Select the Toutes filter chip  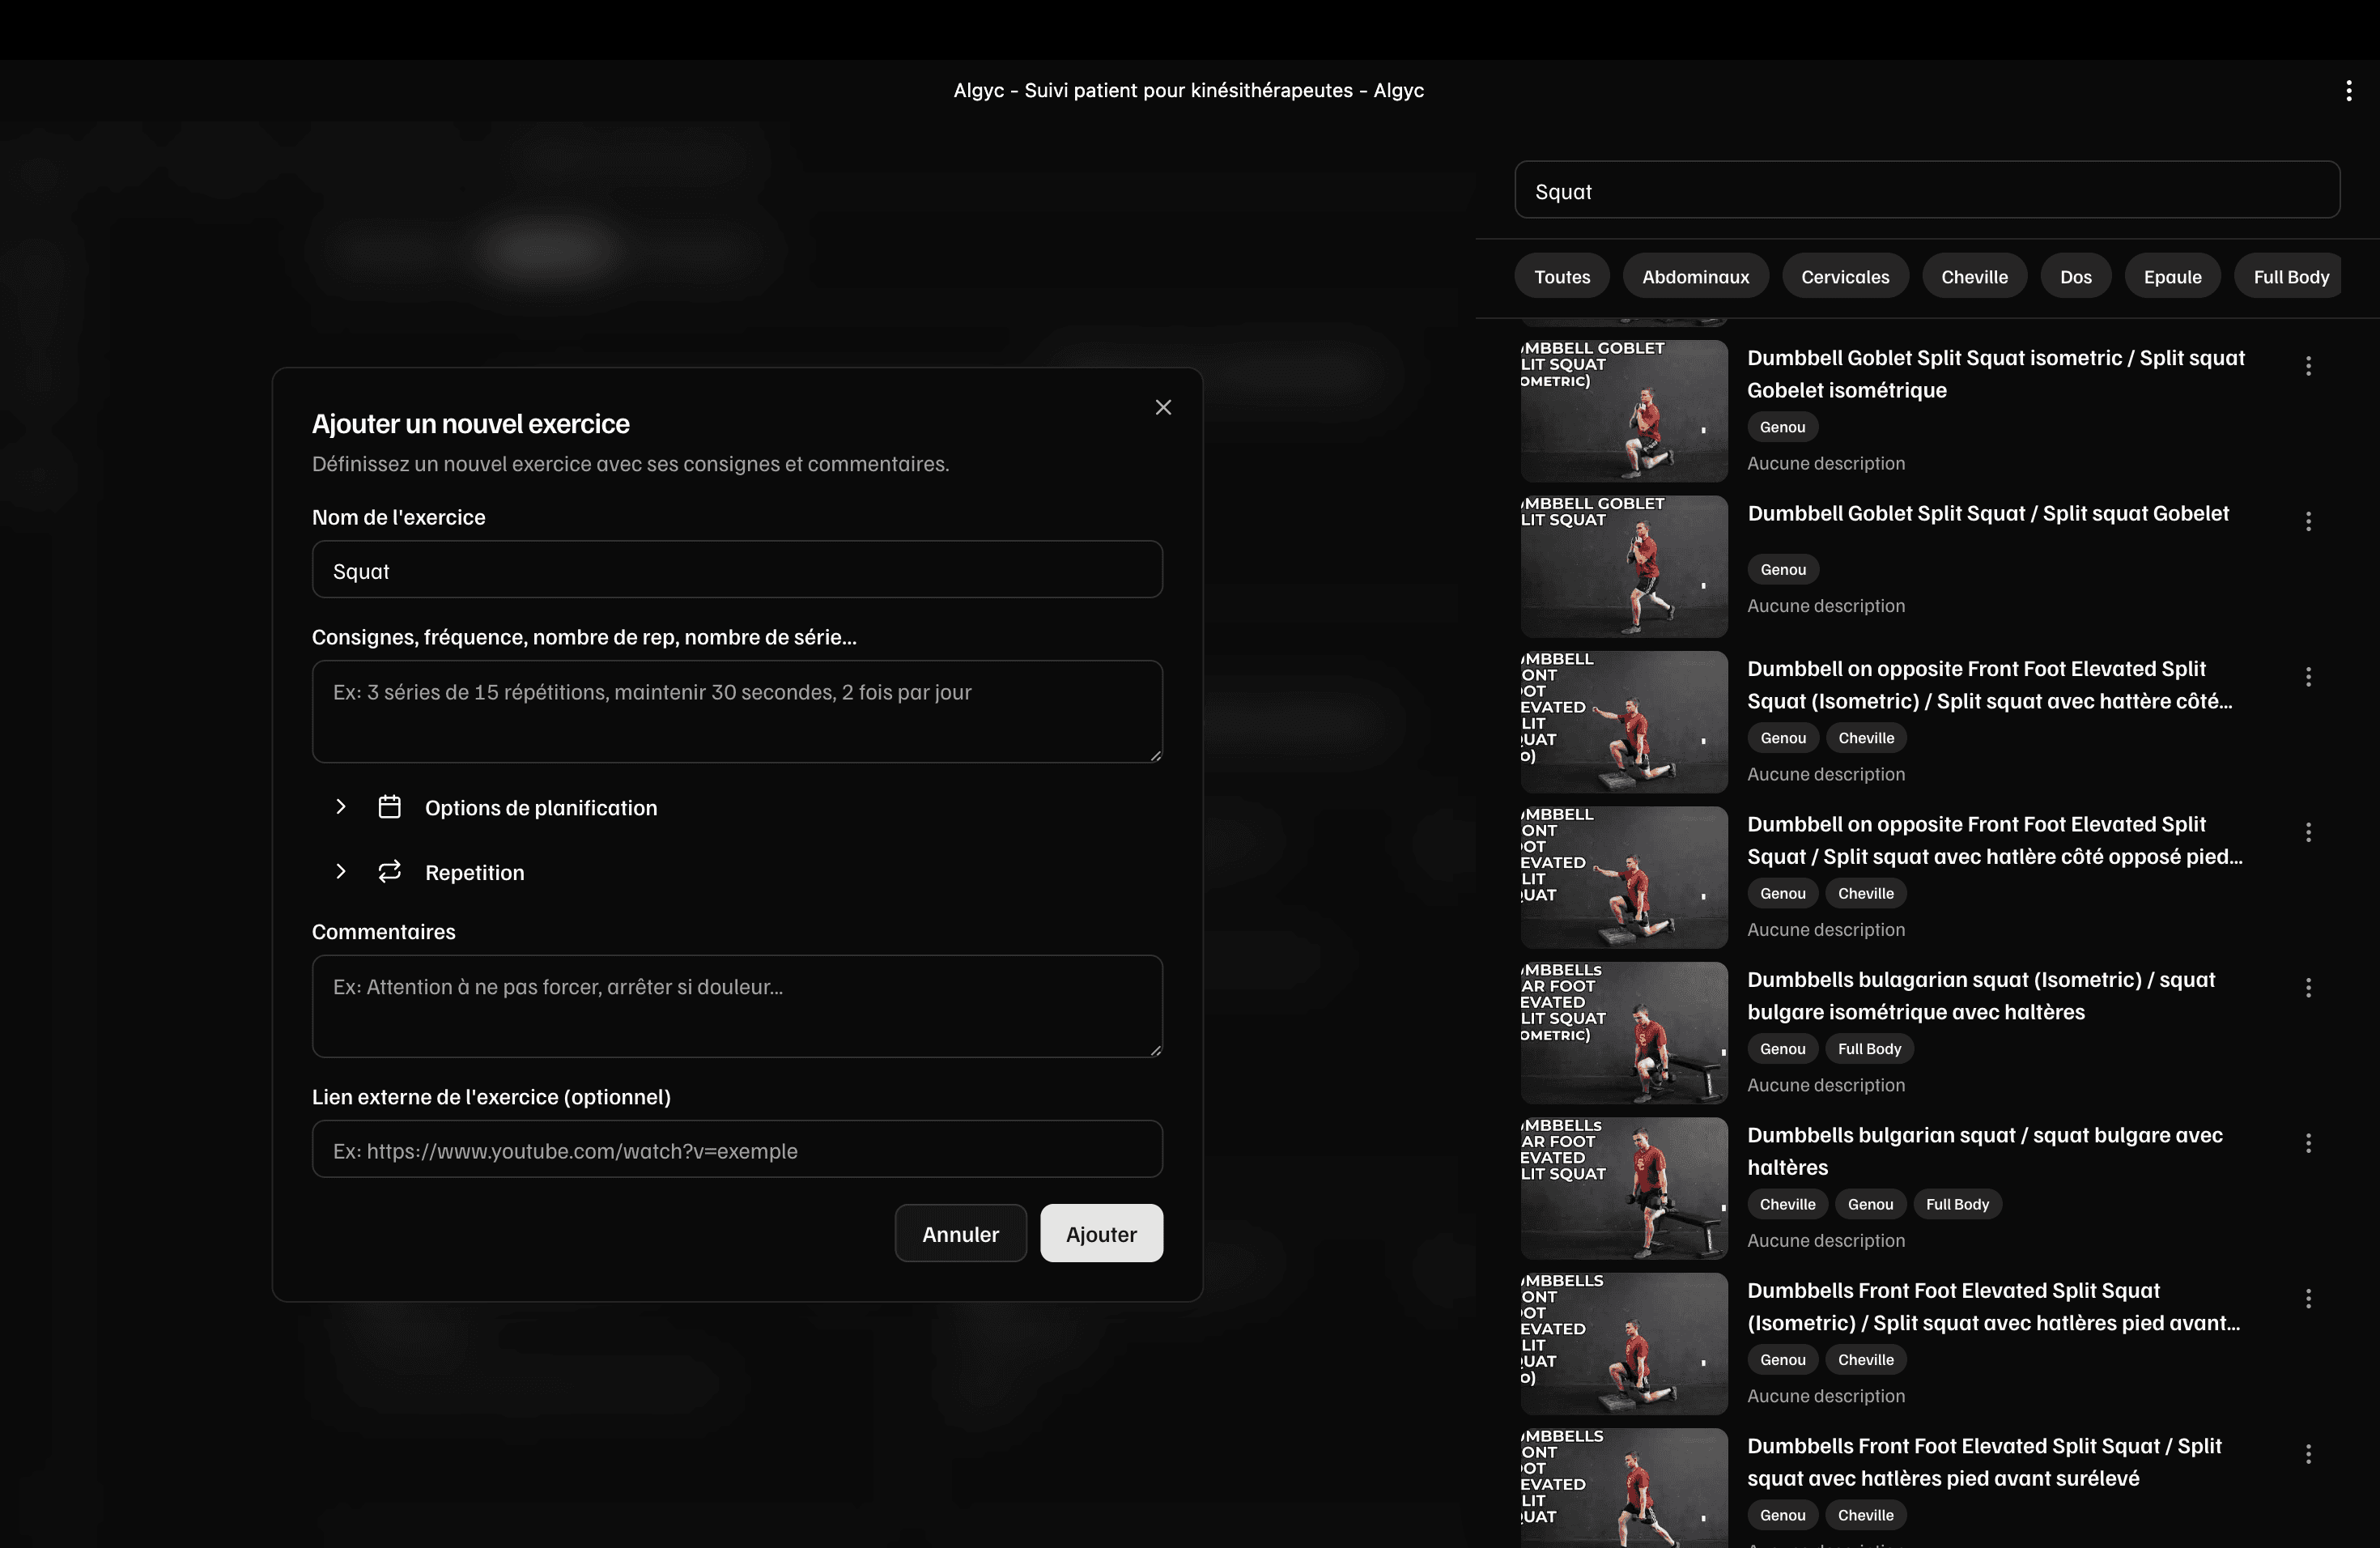click(x=1561, y=277)
